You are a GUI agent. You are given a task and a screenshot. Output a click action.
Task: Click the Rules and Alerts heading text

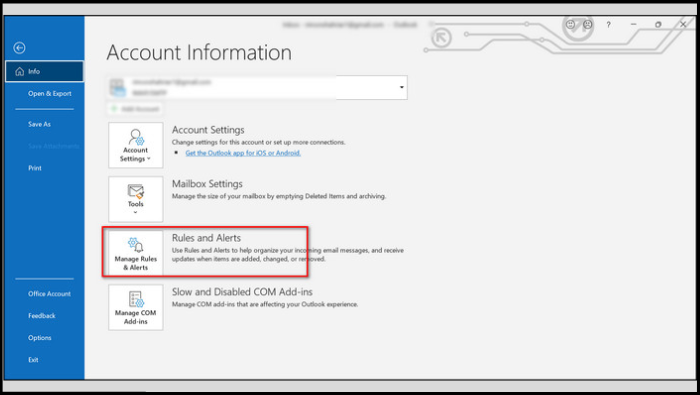point(206,238)
